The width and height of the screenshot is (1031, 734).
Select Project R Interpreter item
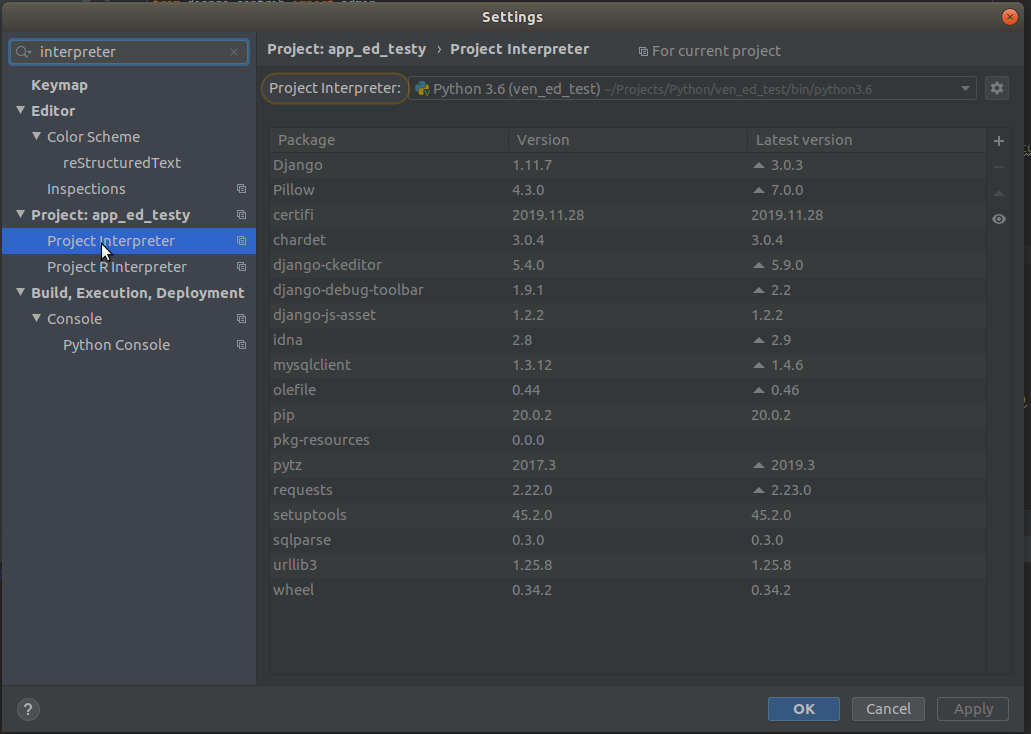click(116, 266)
